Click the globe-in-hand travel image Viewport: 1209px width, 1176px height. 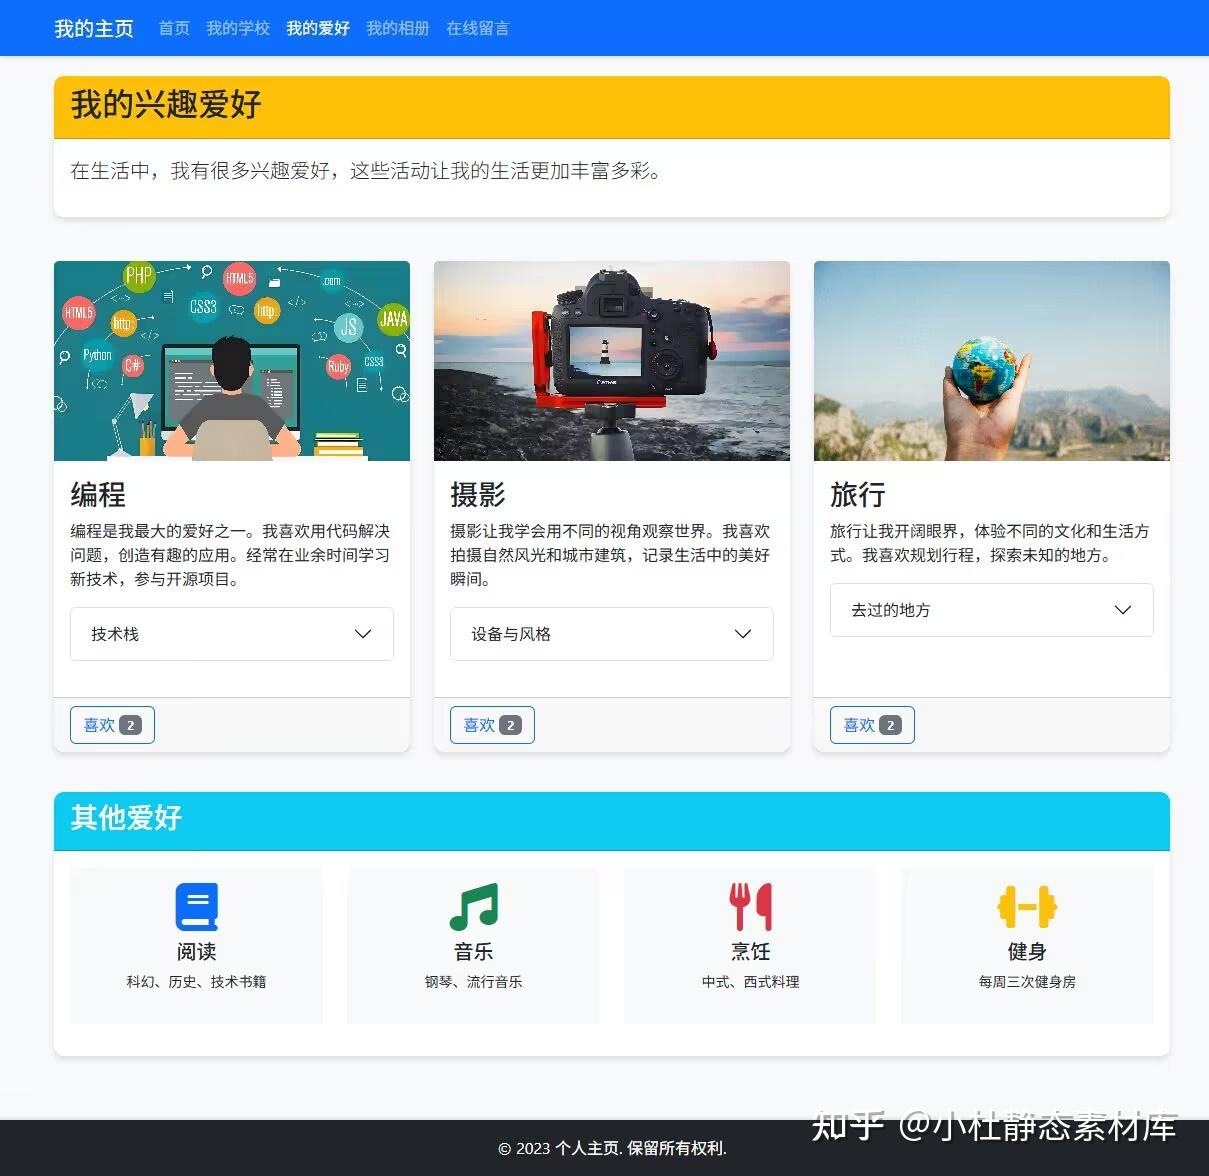pyautogui.click(x=991, y=361)
